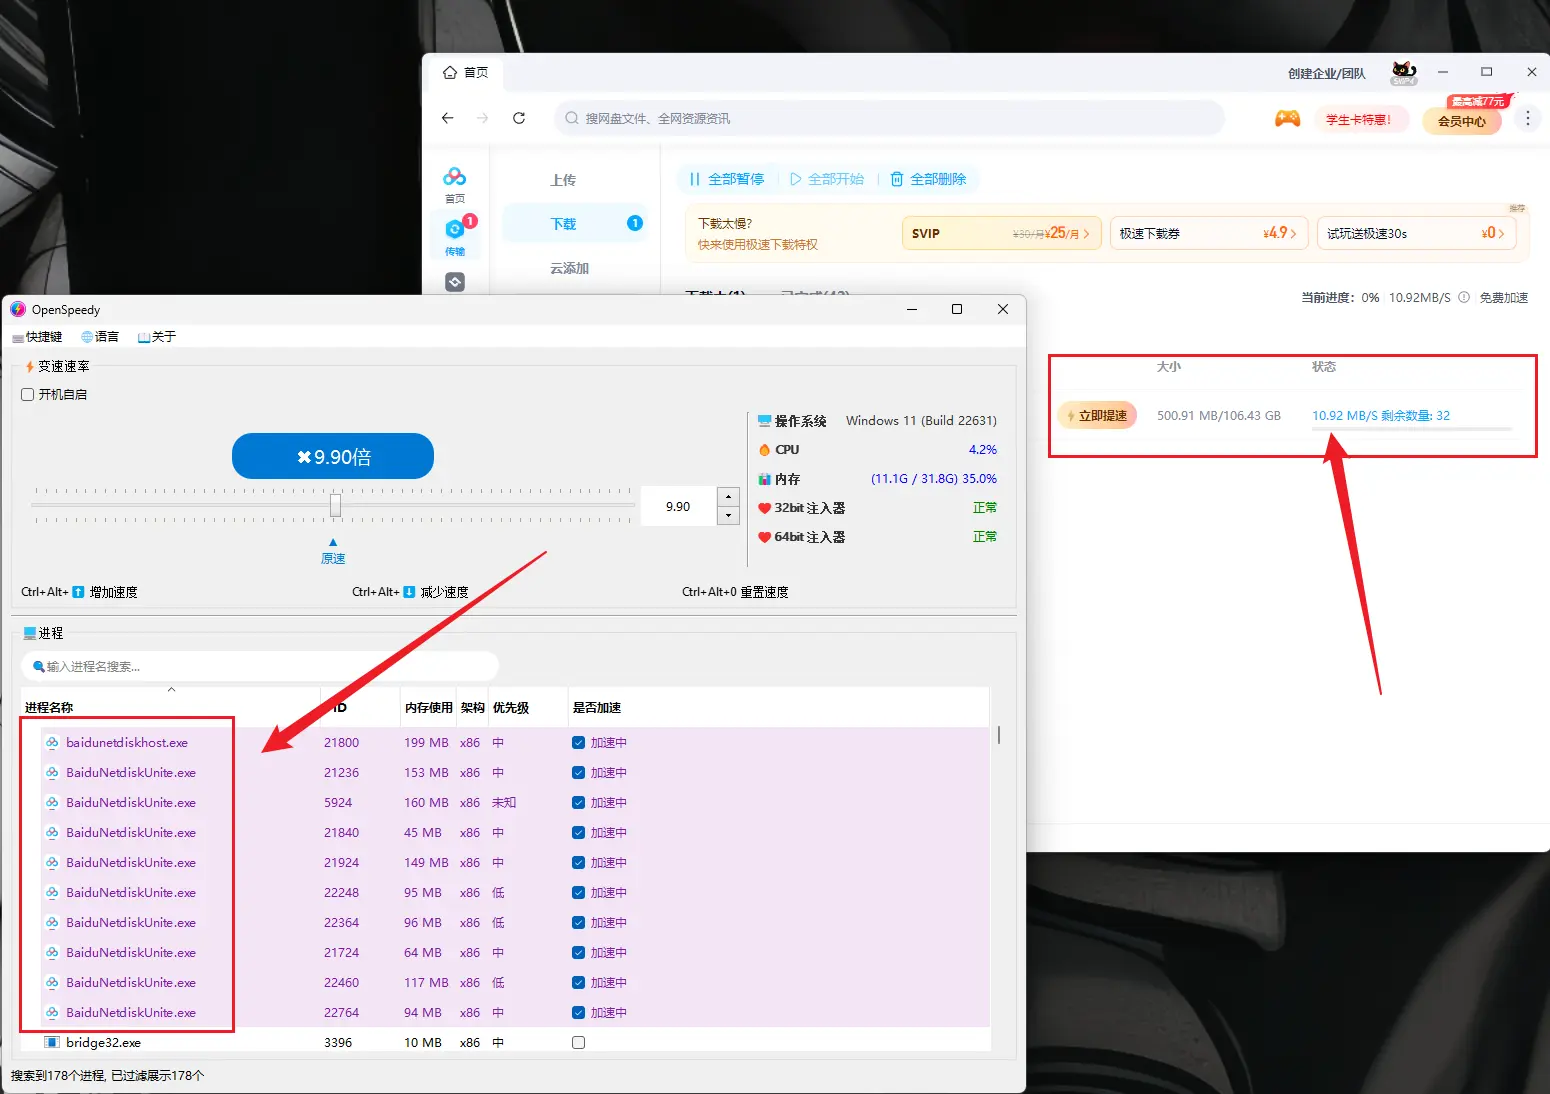Uncheck acceleration for process ID 22248
The width and height of the screenshot is (1550, 1094).
pos(578,893)
